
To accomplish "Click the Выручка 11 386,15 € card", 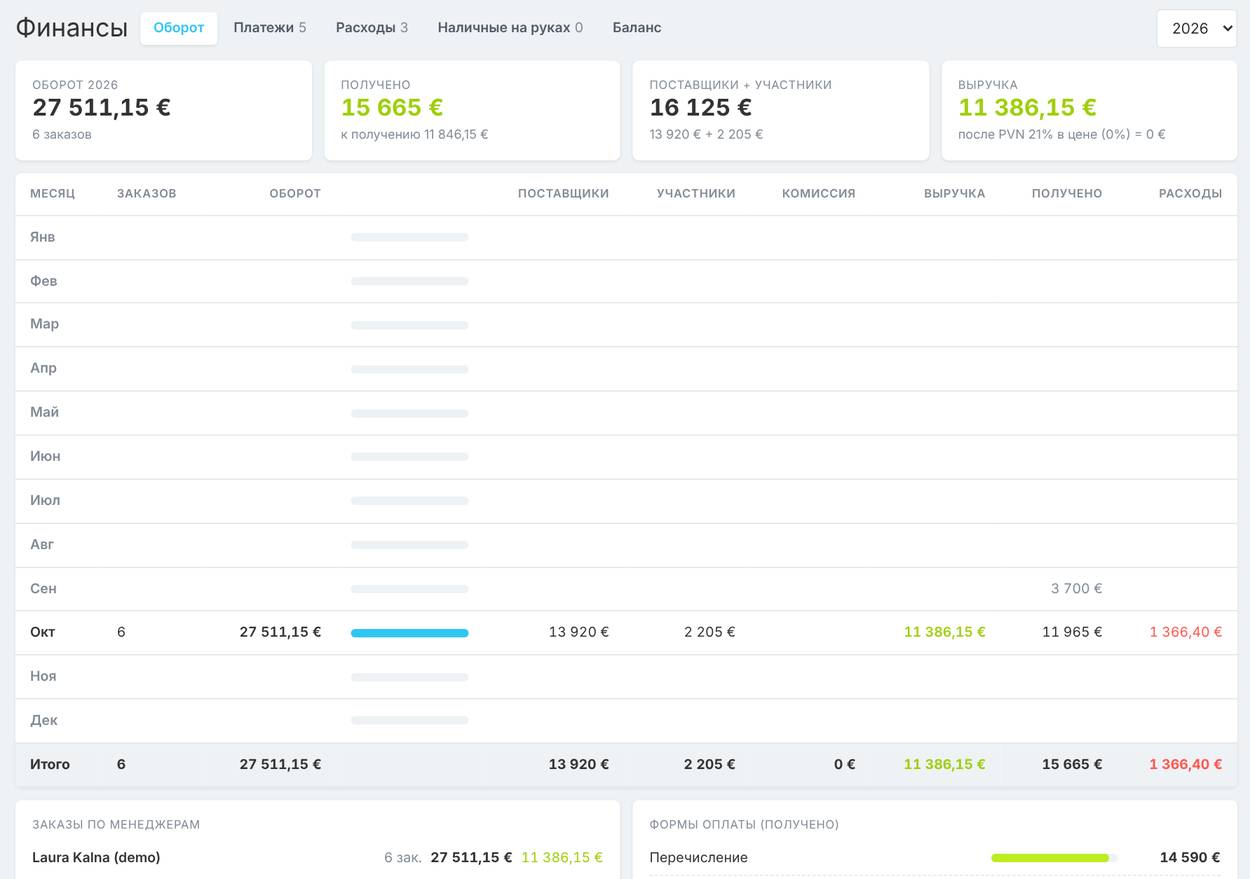I will click(1090, 110).
